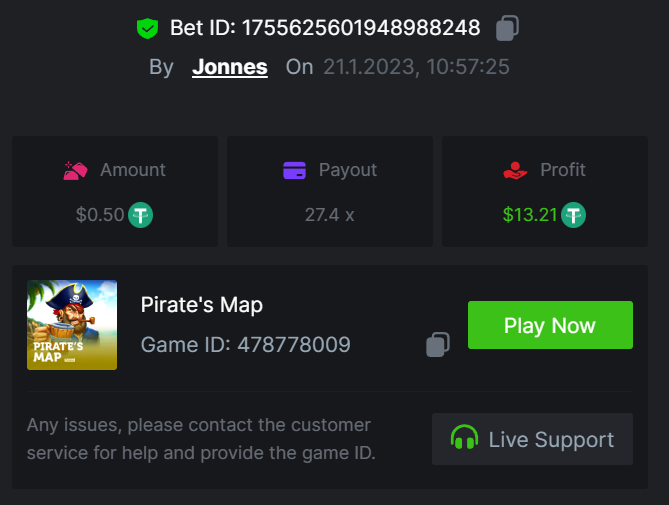Click the headset icon in Live Support
Viewport: 669px width, 505px height.
[464, 439]
